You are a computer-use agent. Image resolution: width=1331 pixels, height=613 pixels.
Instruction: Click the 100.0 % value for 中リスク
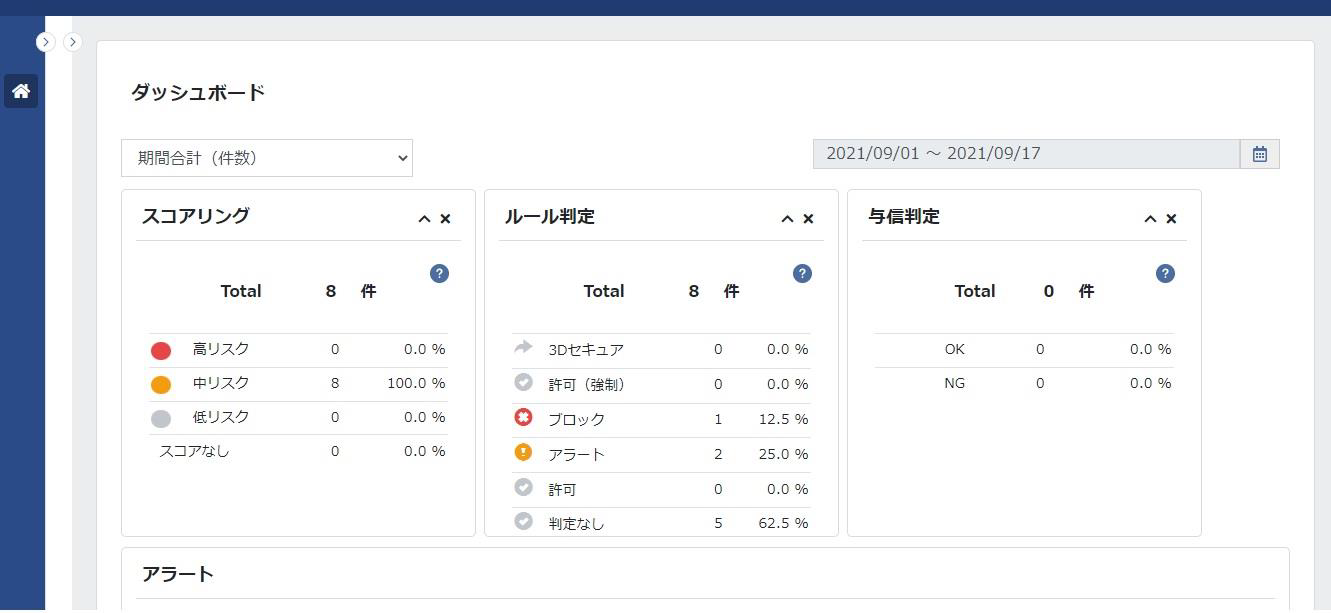416,383
